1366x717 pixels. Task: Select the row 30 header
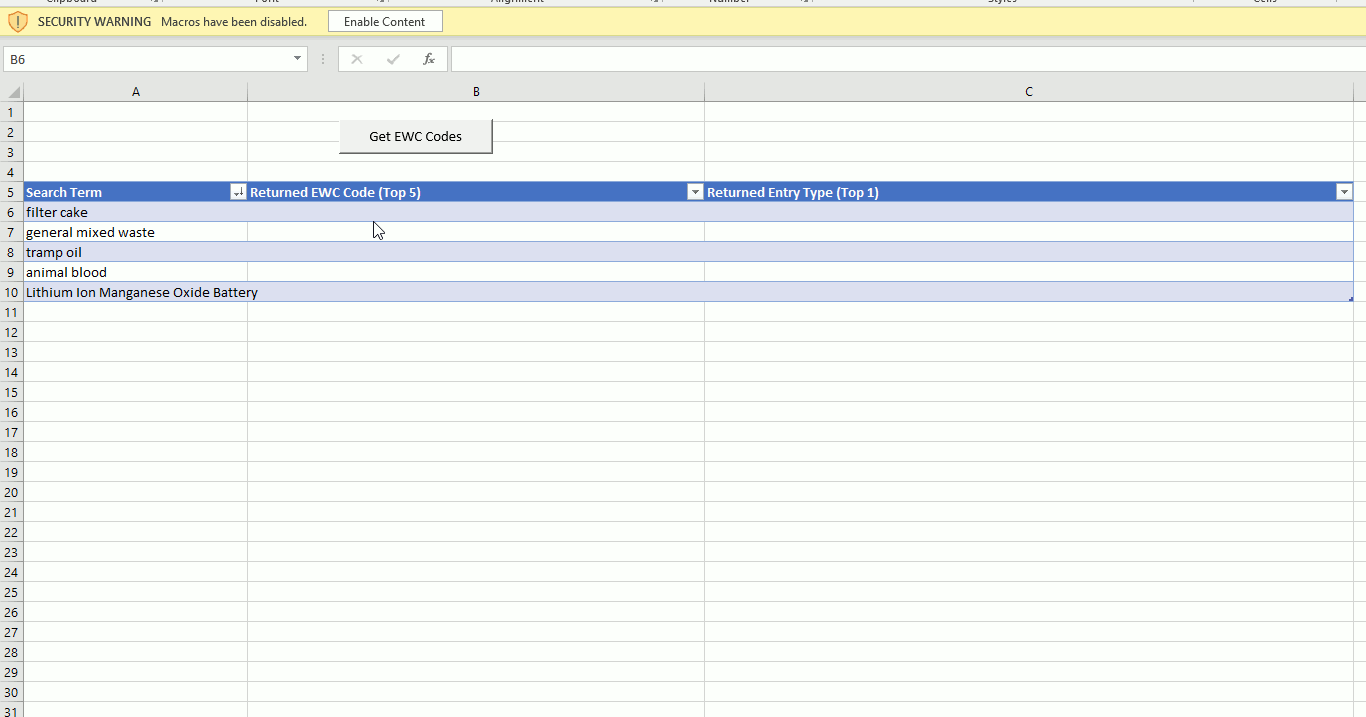(x=12, y=692)
